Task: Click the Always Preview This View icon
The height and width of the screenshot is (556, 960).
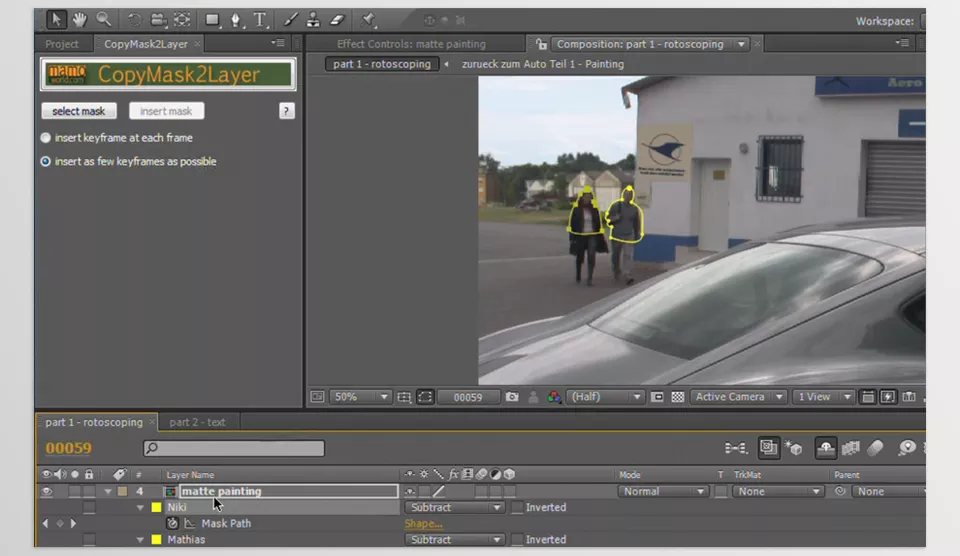Action: [317, 397]
